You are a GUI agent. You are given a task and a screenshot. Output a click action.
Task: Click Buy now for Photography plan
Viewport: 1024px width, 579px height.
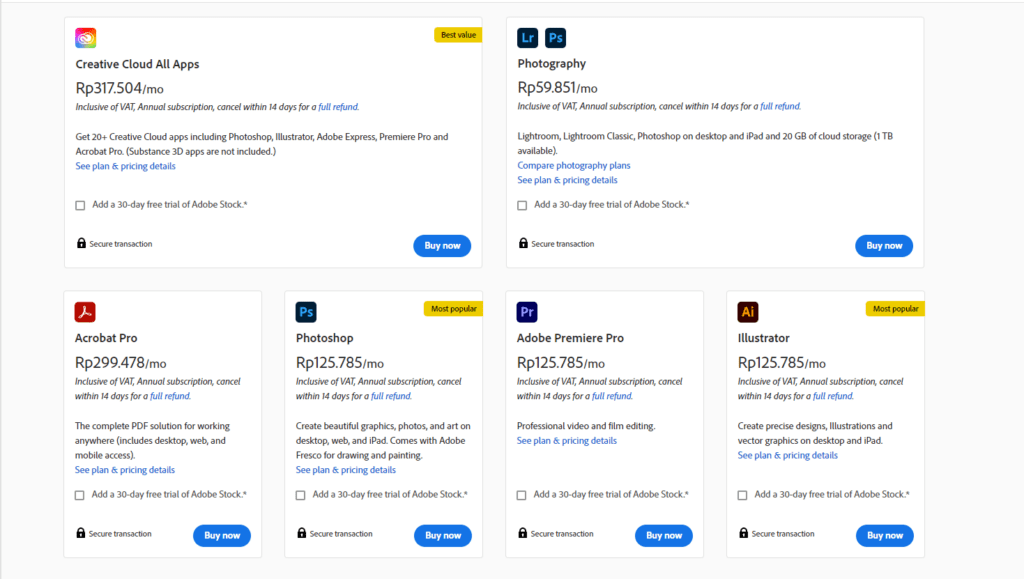click(x=884, y=245)
